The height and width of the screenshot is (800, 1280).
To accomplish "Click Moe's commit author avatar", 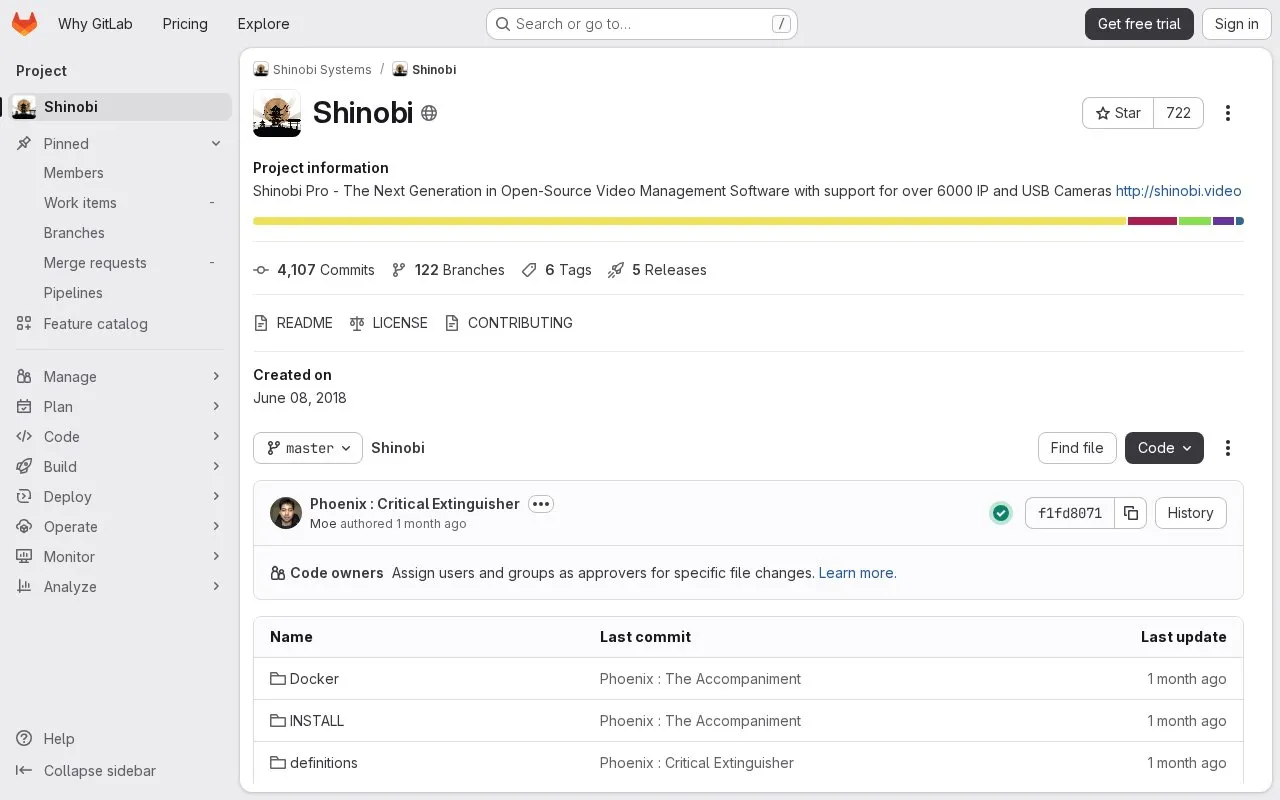I will (x=286, y=513).
